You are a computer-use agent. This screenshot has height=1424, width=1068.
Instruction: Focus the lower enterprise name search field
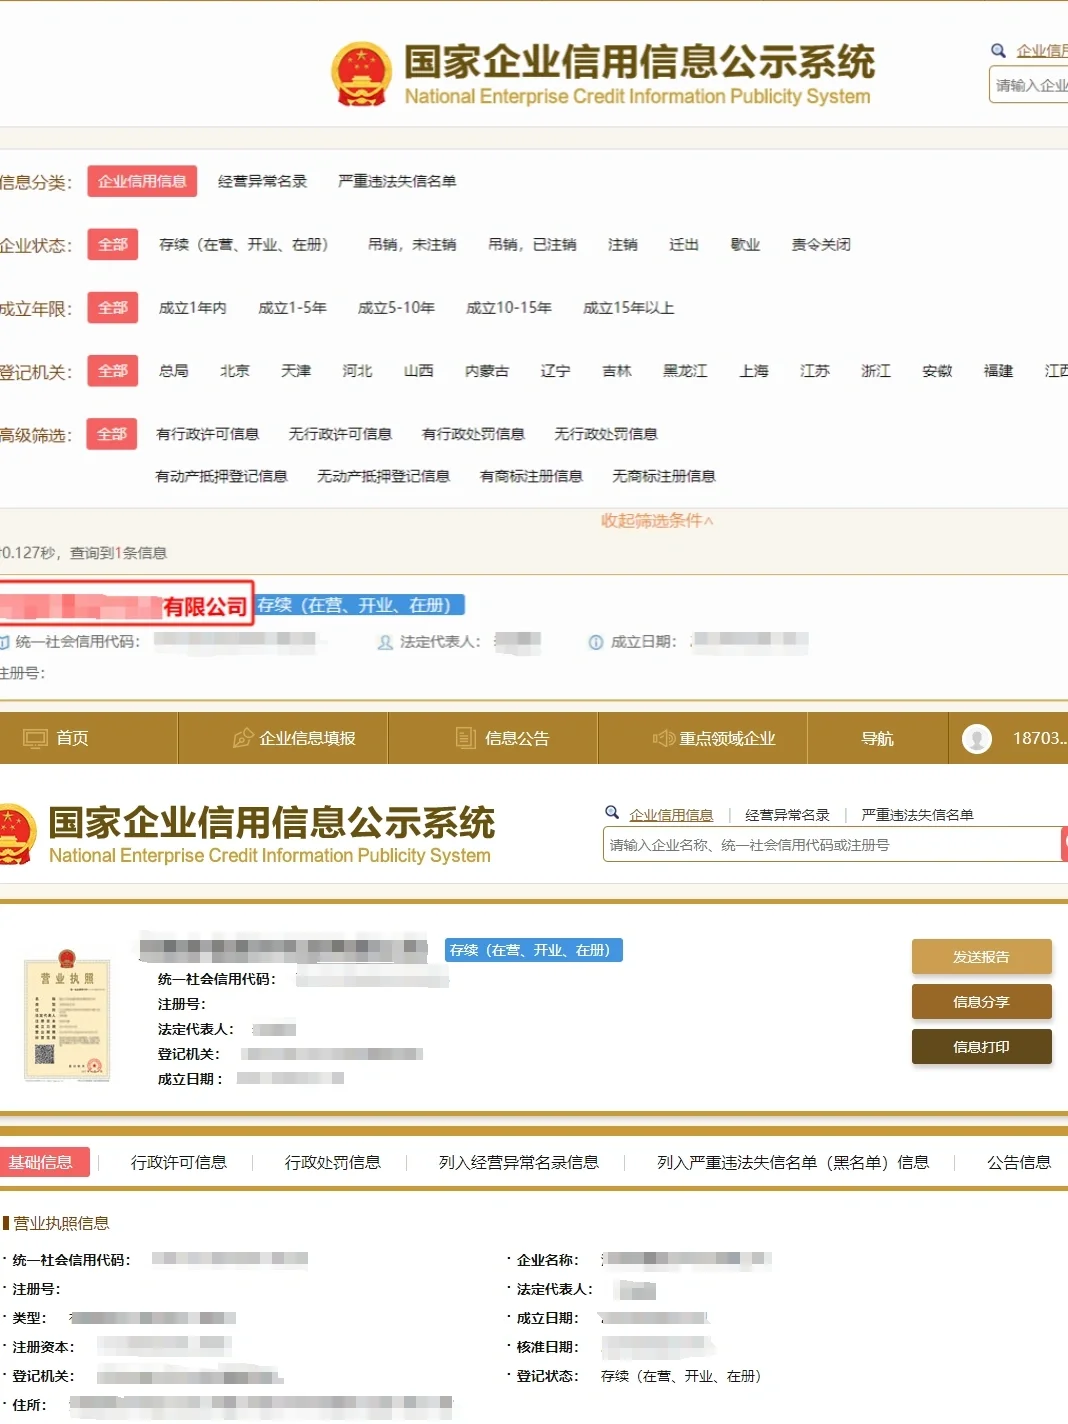(x=832, y=844)
